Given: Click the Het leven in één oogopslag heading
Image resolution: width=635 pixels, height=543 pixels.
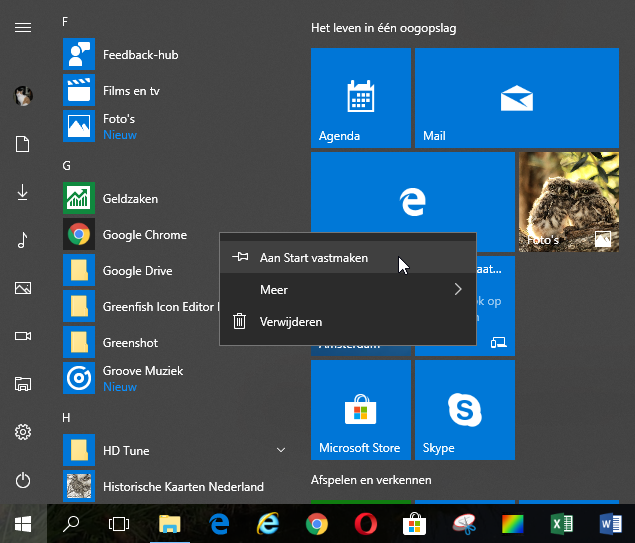Looking at the screenshot, I should (x=384, y=28).
